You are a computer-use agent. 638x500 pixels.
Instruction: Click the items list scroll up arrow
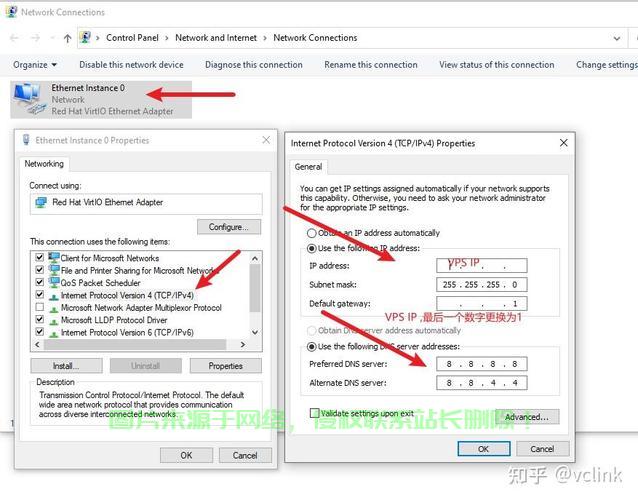[x=255, y=258]
